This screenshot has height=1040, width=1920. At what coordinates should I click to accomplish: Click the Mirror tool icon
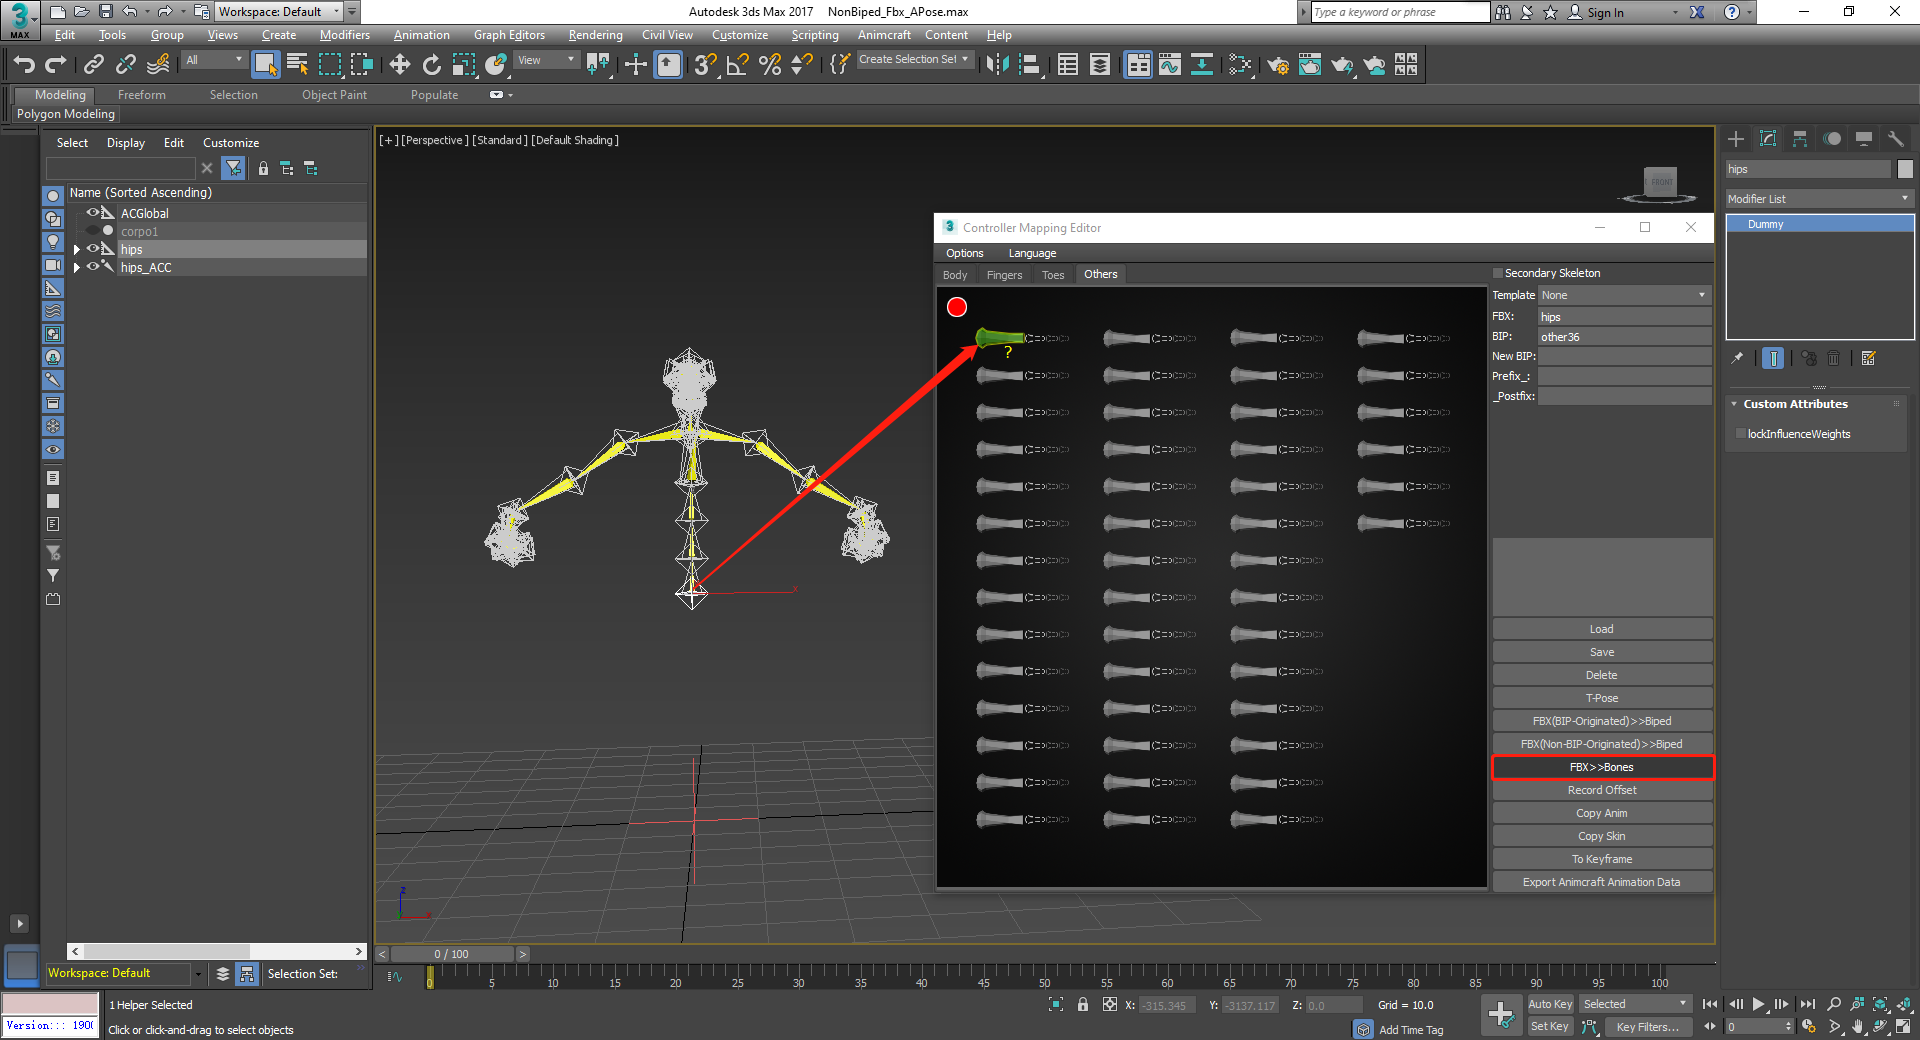(998, 65)
